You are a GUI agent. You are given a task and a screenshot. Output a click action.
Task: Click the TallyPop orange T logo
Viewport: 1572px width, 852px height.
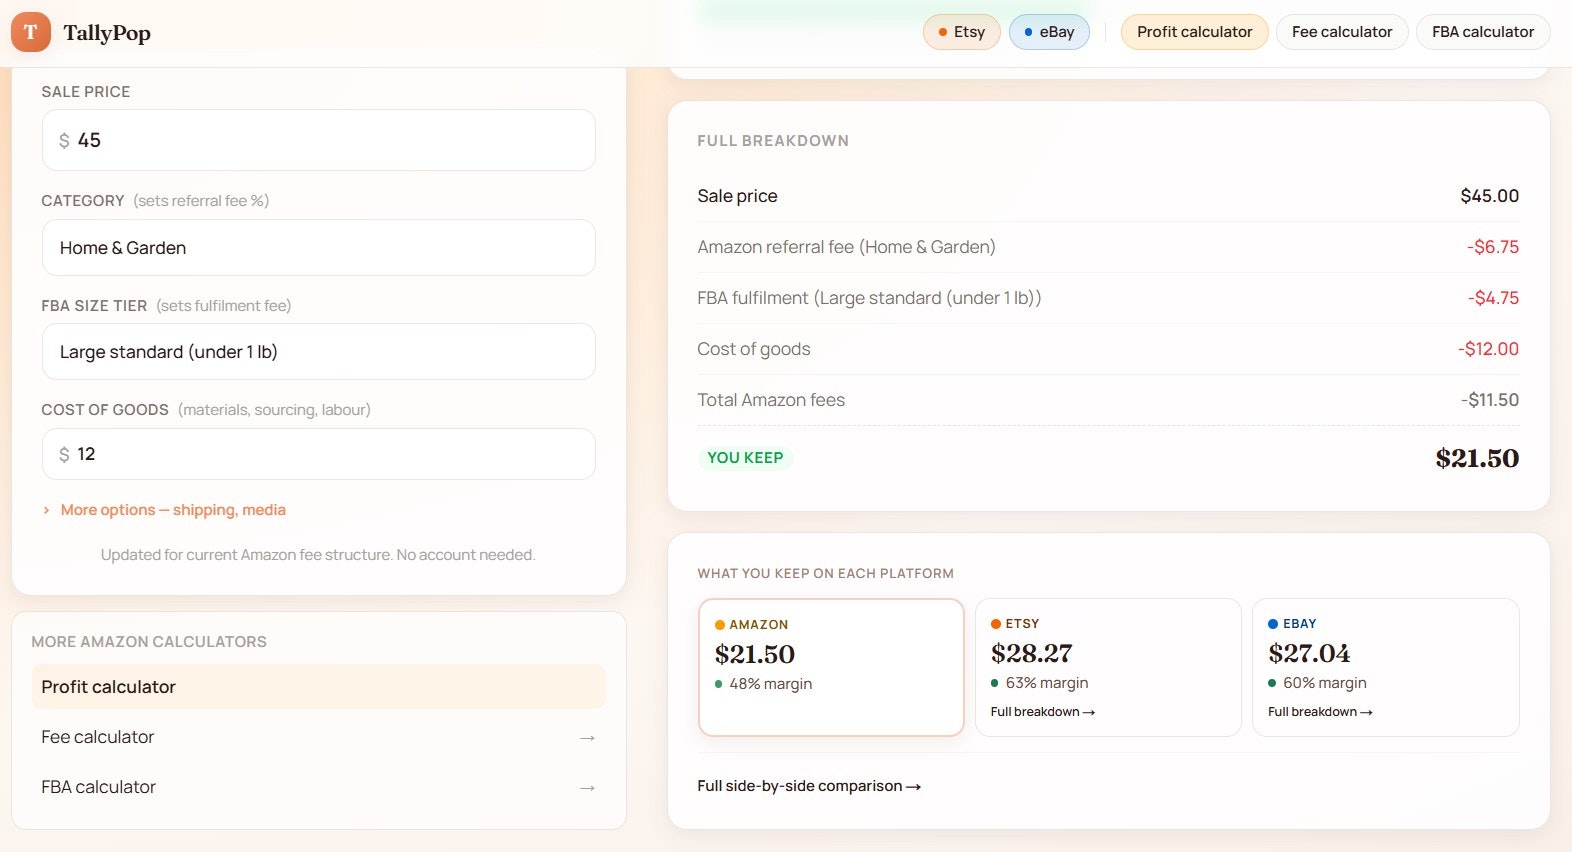[x=31, y=32]
